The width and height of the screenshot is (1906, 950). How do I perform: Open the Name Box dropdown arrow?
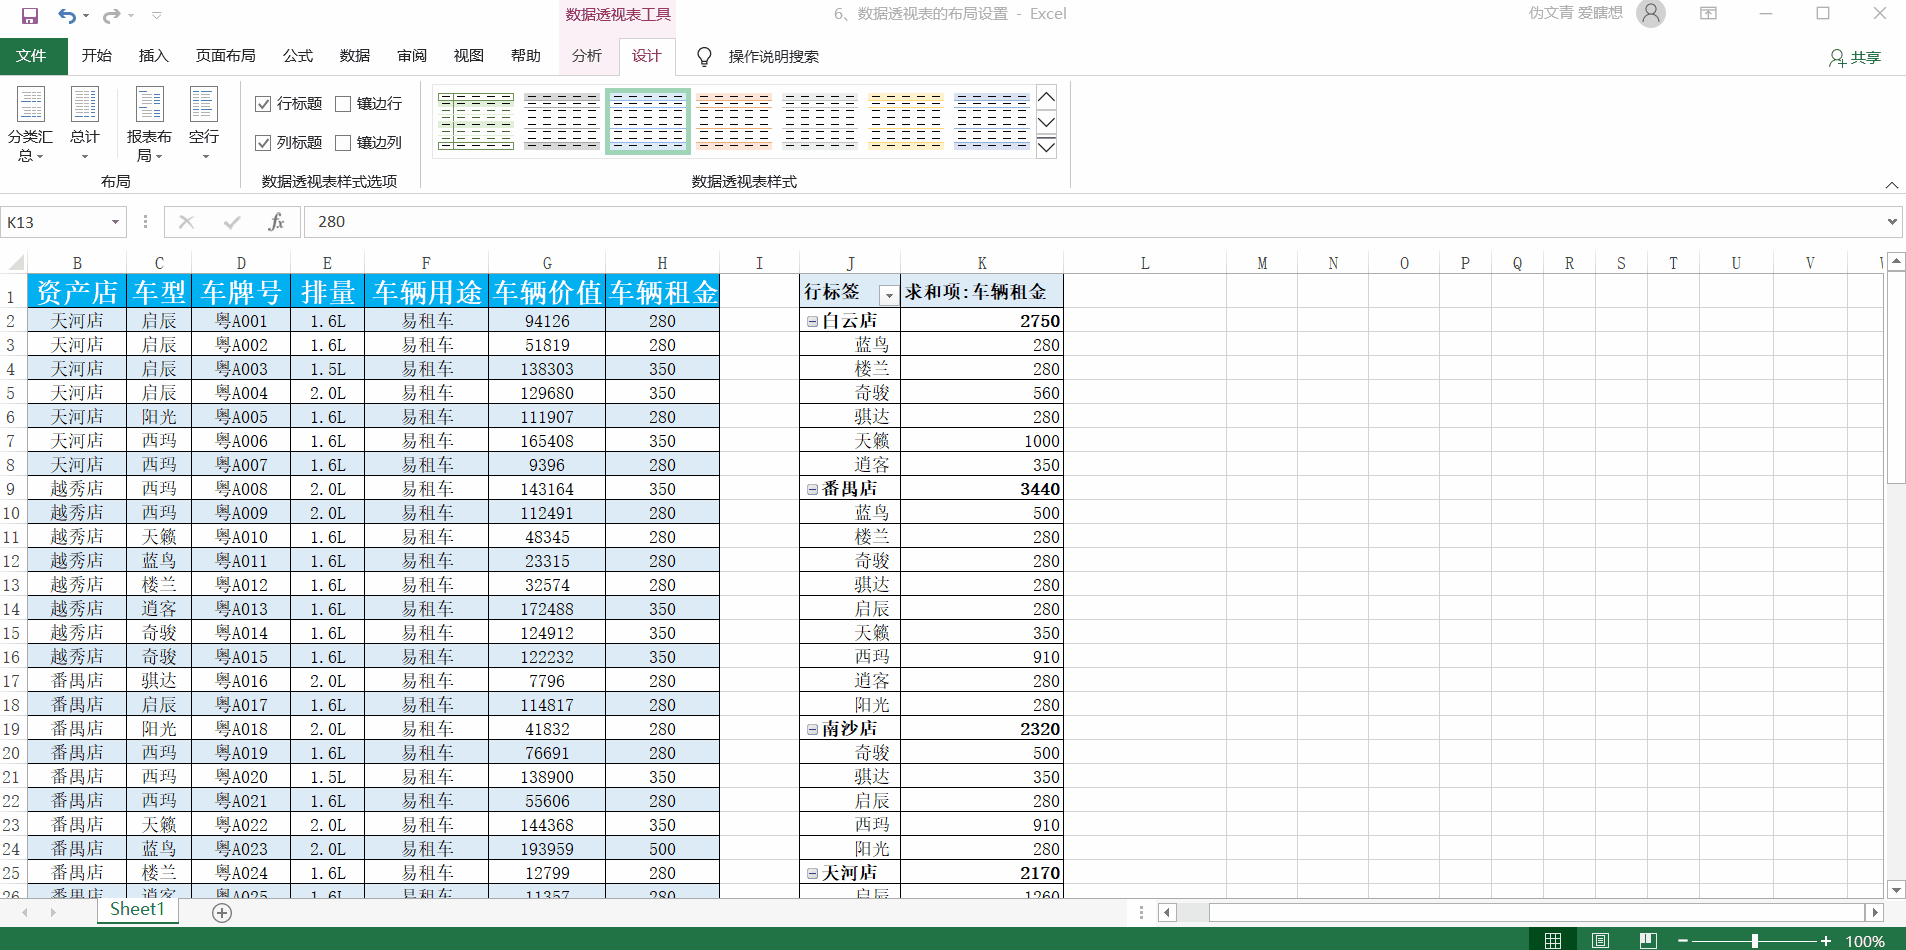115,222
